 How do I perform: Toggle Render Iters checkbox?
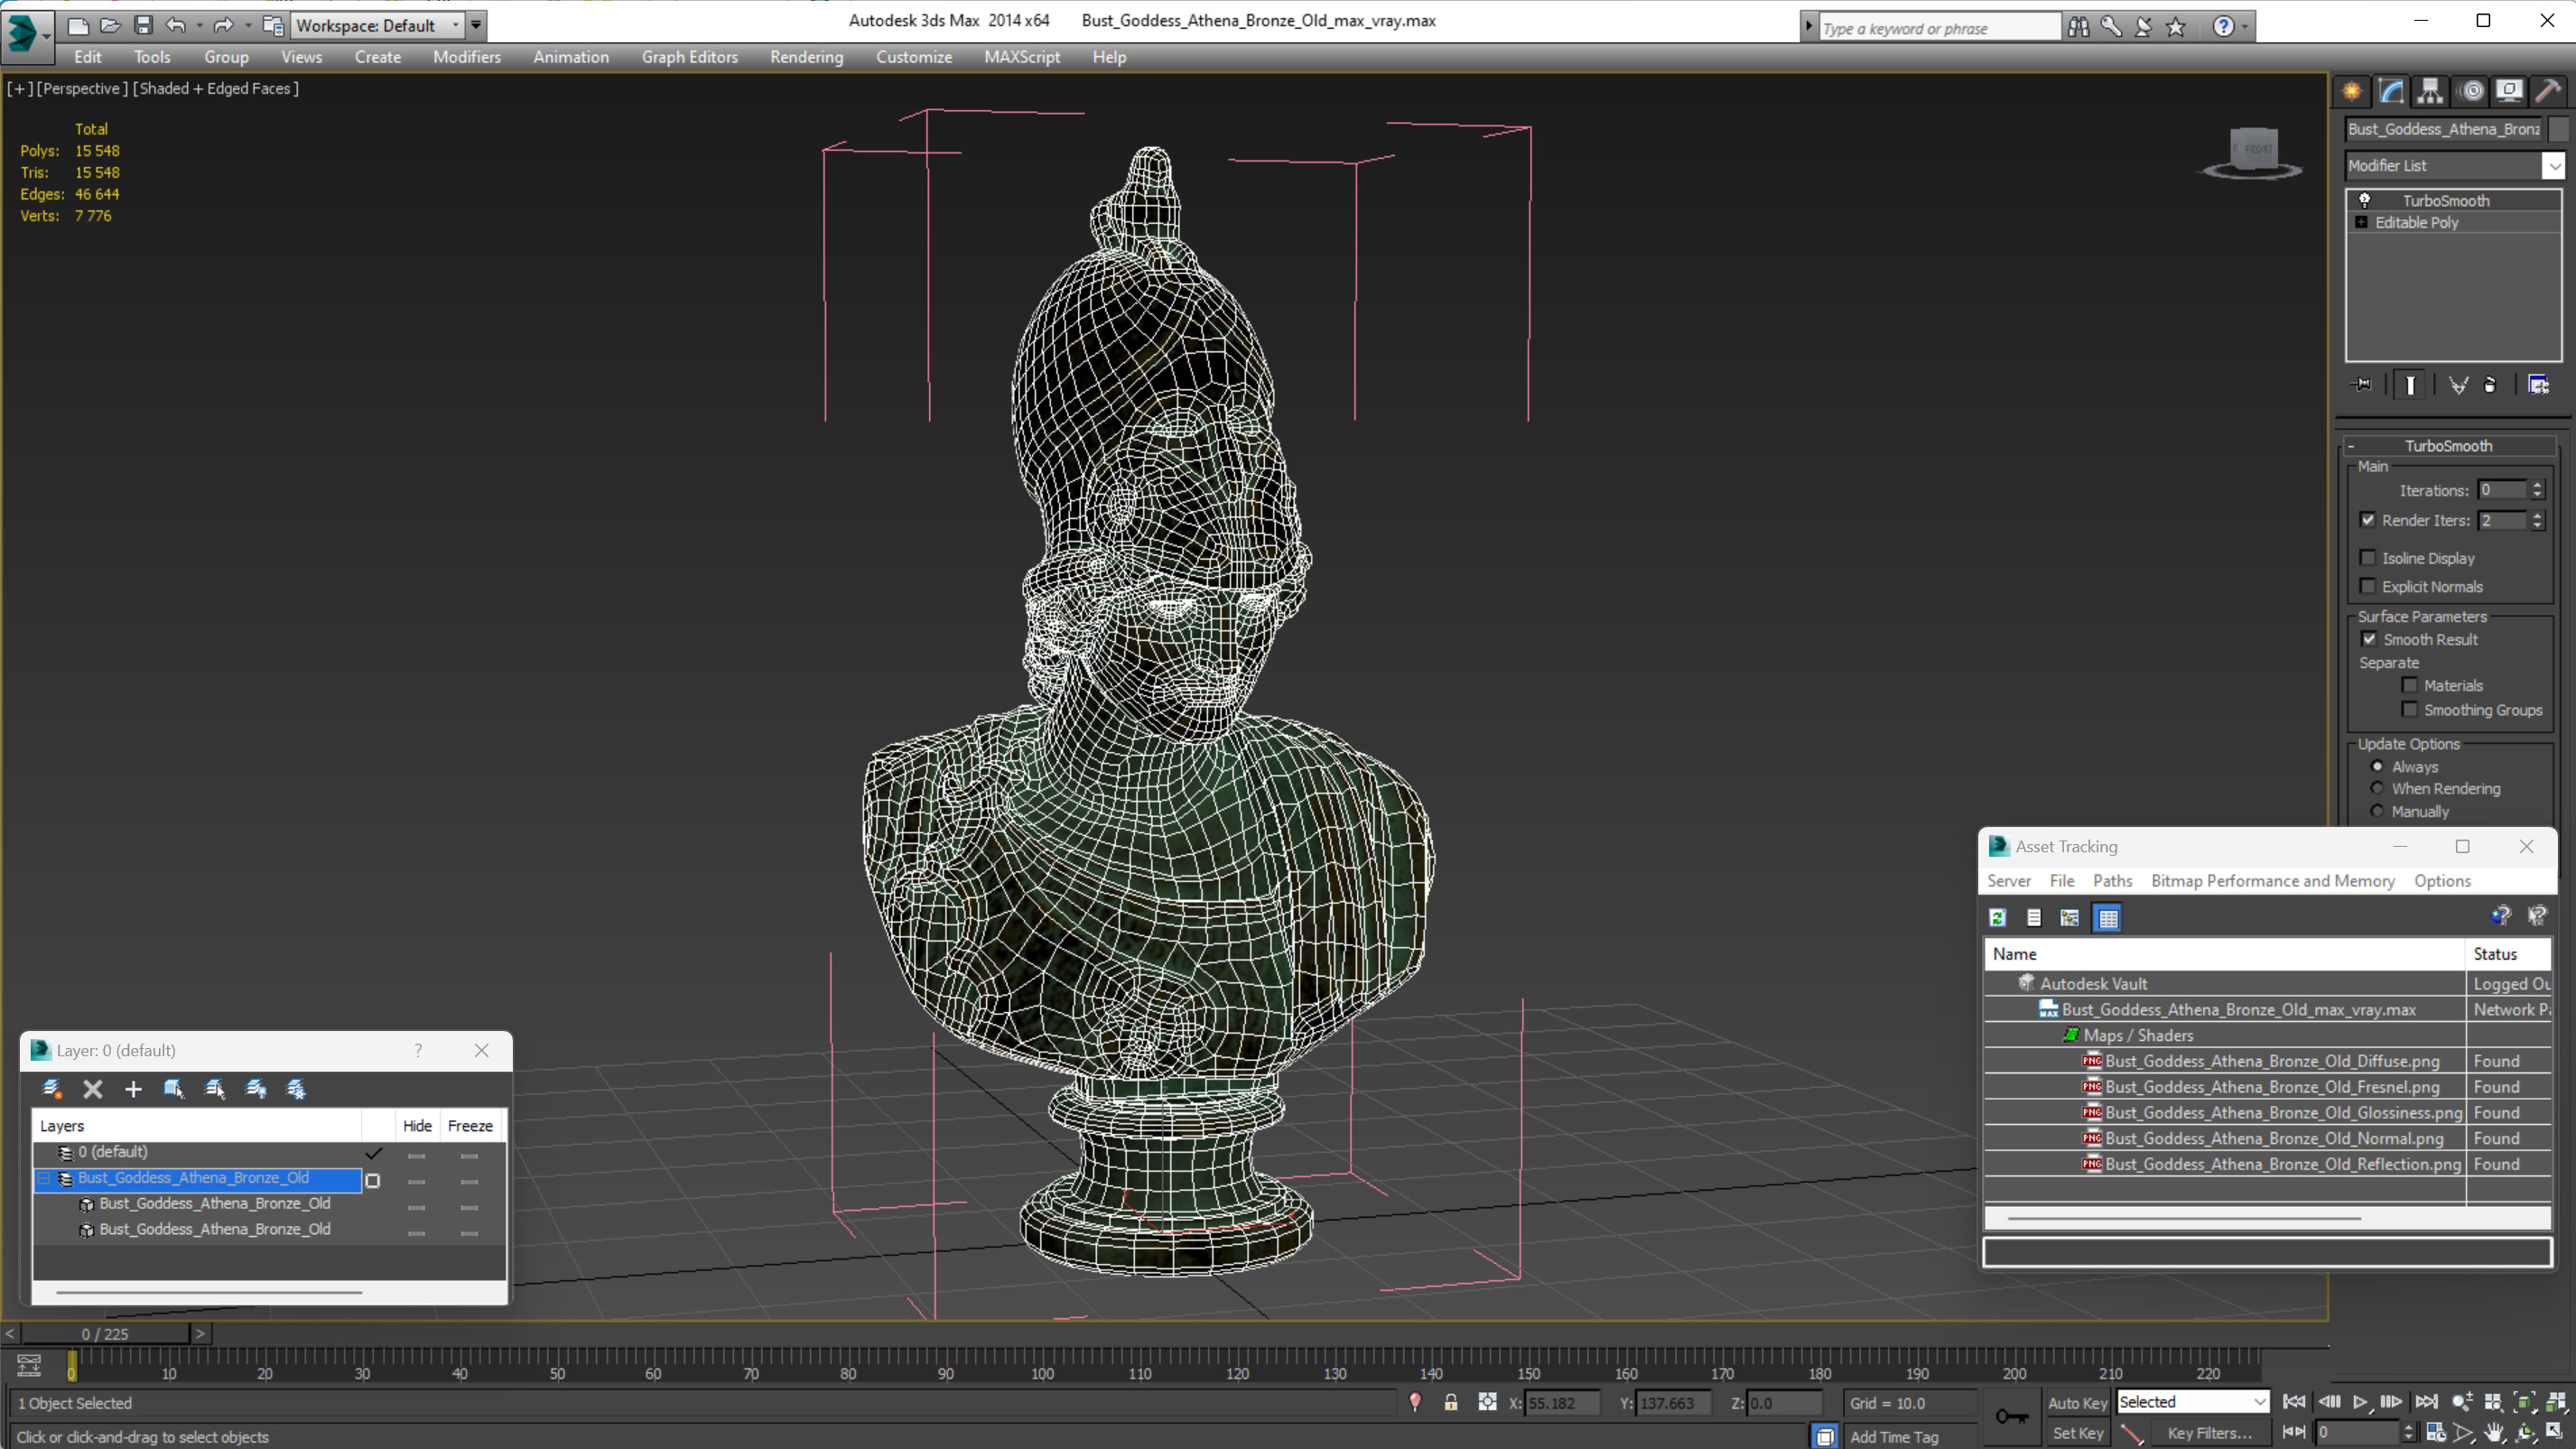tap(2368, 520)
